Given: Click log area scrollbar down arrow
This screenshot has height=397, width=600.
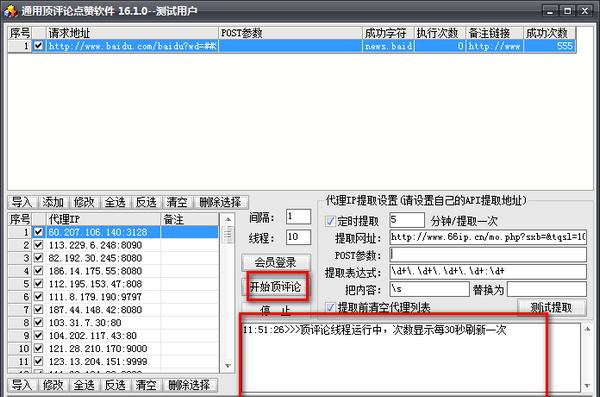Looking at the screenshot, I should (587, 386).
